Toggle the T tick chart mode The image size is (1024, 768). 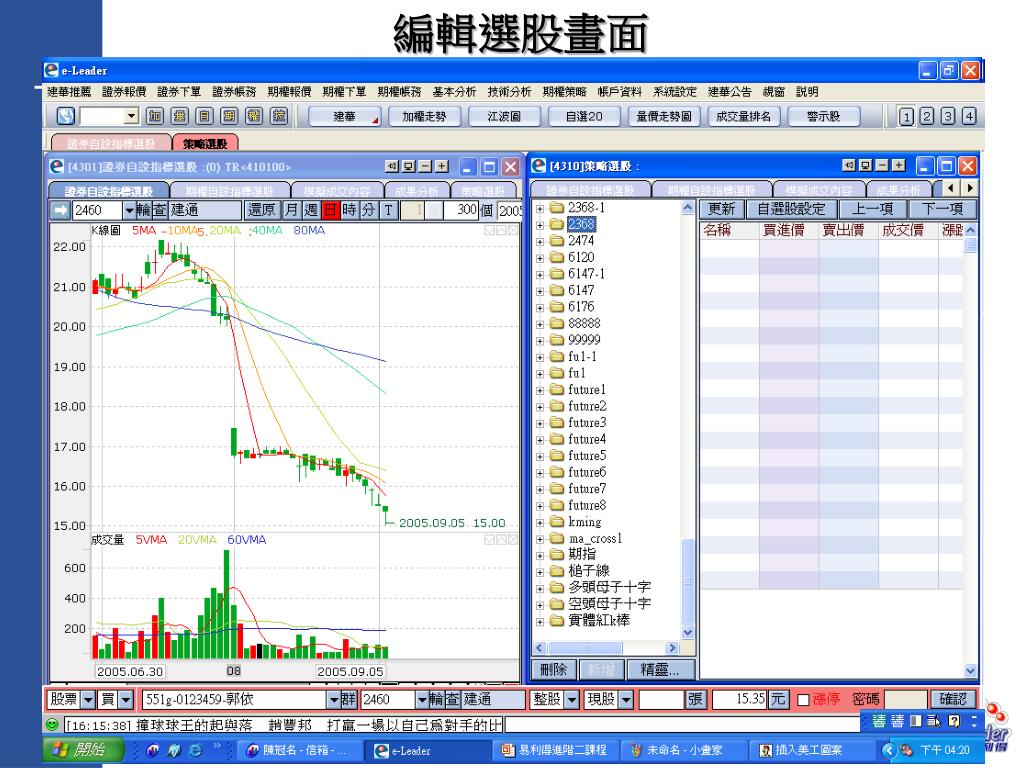click(389, 210)
